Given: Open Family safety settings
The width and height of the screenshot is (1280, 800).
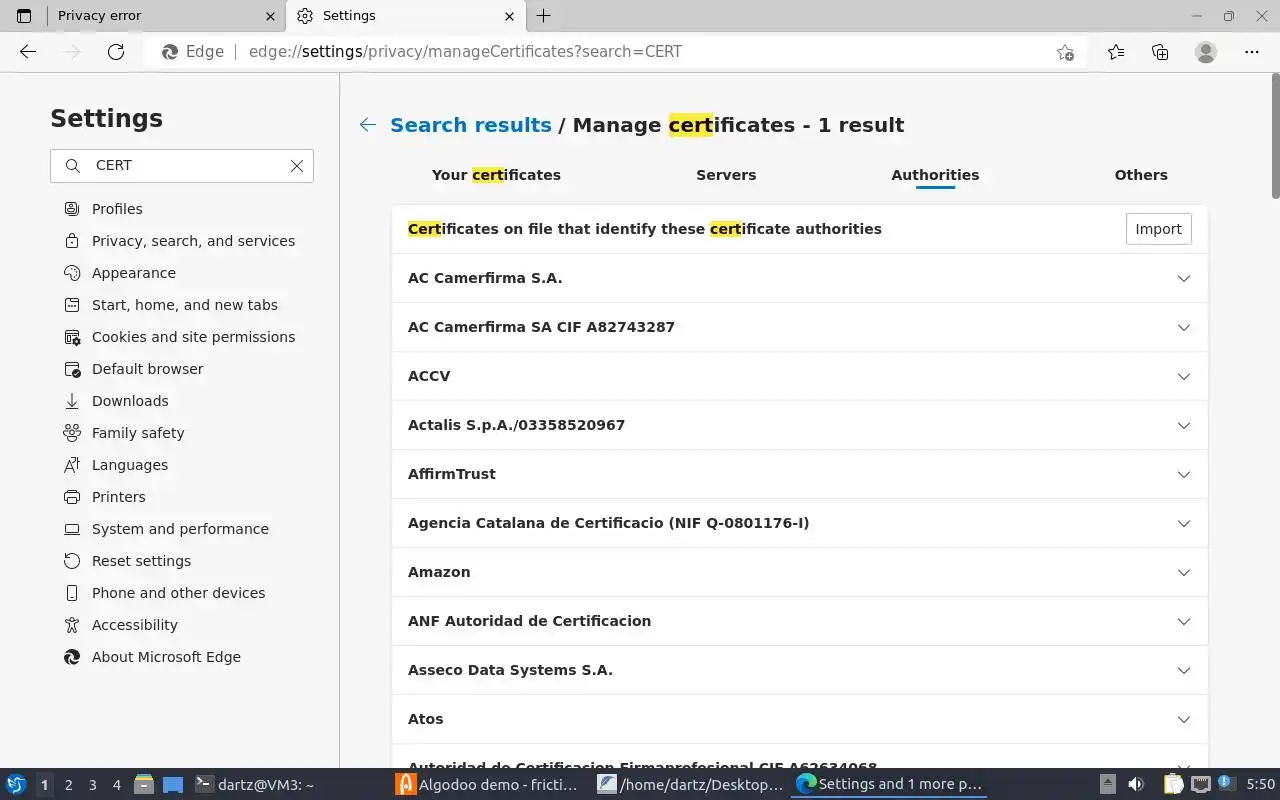Looking at the screenshot, I should tap(138, 433).
